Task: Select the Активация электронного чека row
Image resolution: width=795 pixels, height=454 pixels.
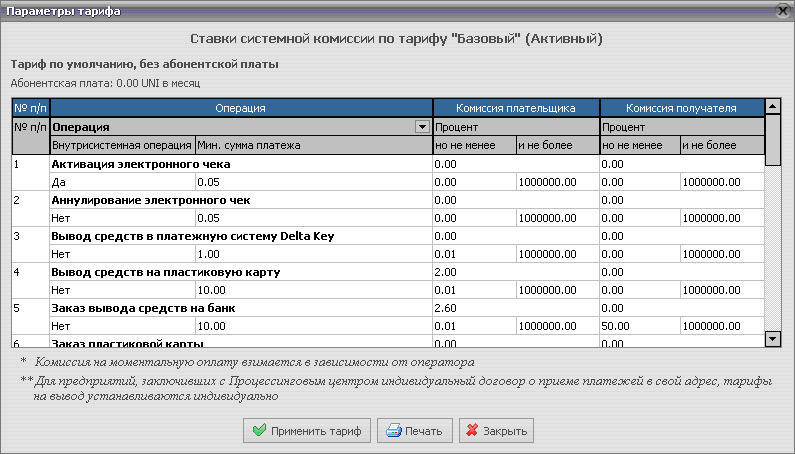Action: pos(140,164)
